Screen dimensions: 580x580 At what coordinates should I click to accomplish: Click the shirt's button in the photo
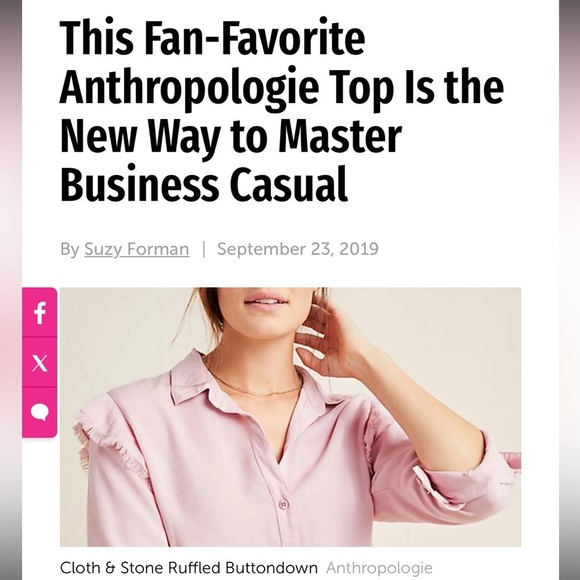click(283, 504)
